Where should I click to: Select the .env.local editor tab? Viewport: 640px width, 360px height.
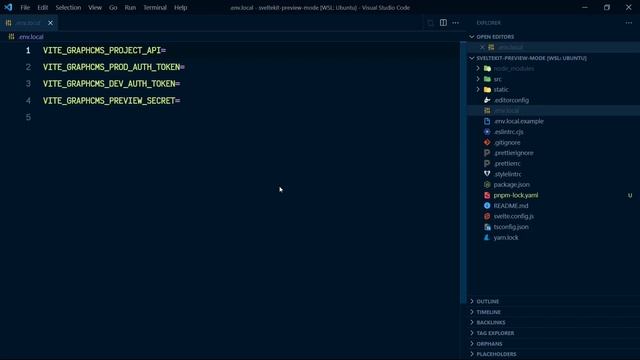(29, 23)
